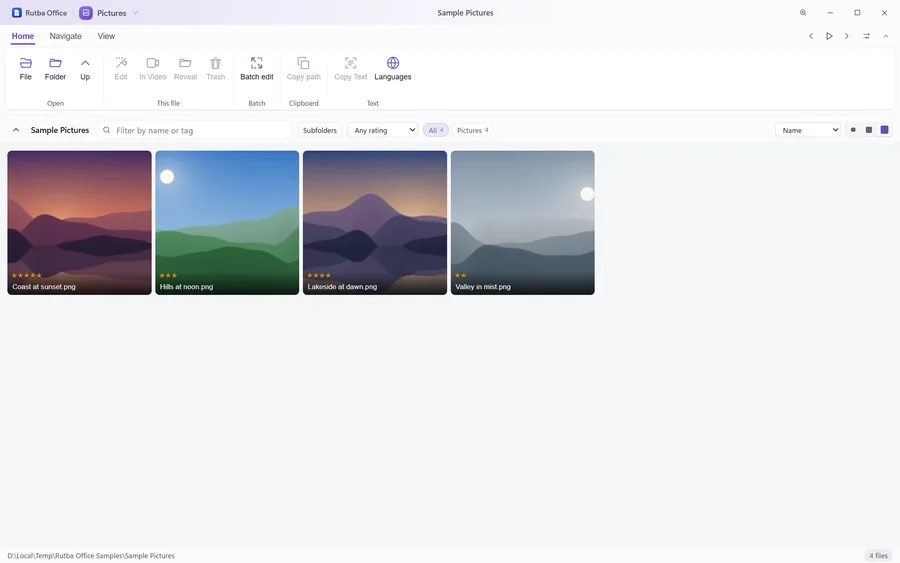The width and height of the screenshot is (900, 563).
Task: Select the Valley in mist thumbnail
Action: [523, 223]
